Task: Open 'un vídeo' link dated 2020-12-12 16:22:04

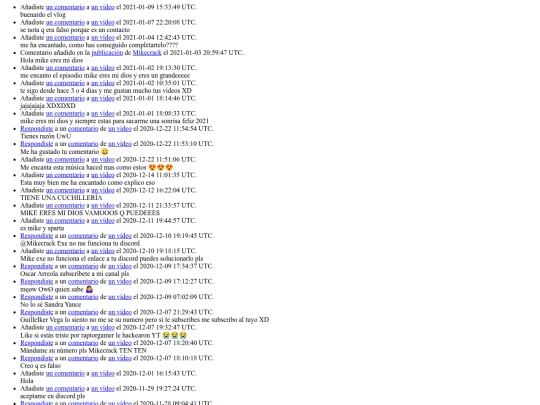Action: 103,190
